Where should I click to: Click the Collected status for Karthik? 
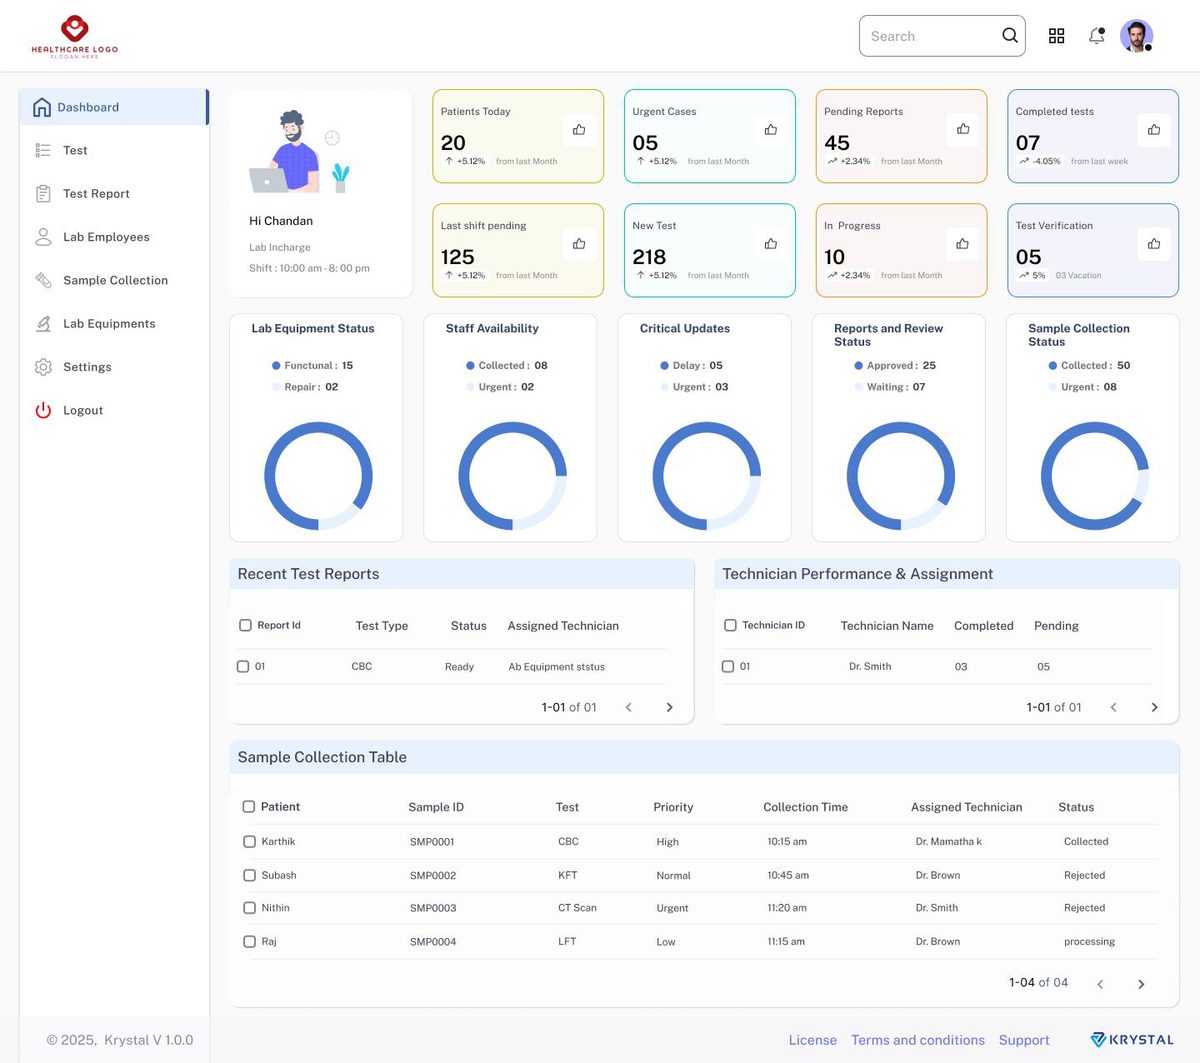tap(1086, 842)
